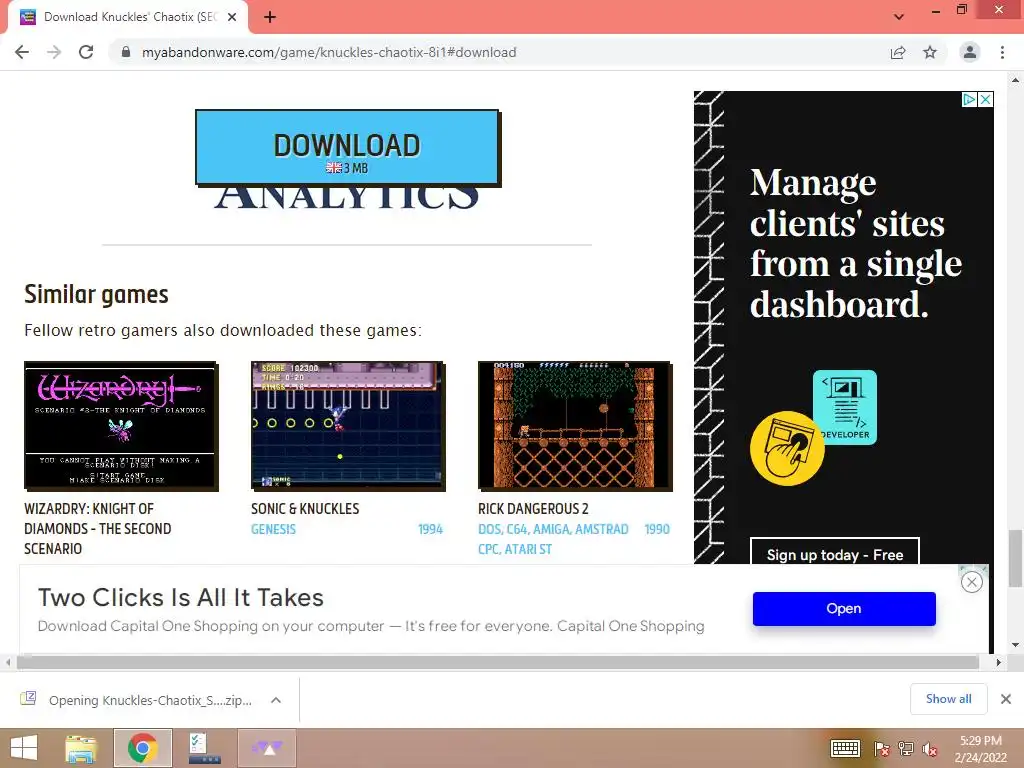This screenshot has width=1024, height=768.
Task: Select the Download Knuckles' Chaotix tab
Action: [127, 17]
